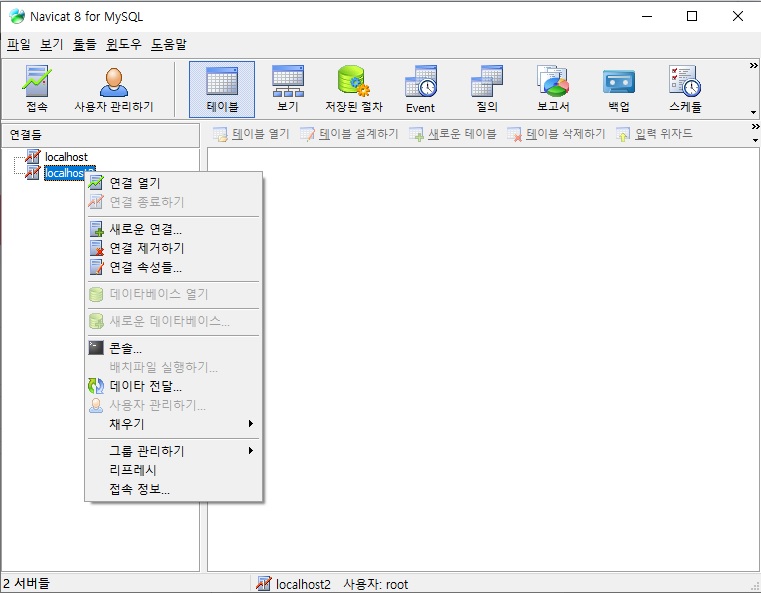Screen dimensions: 761x593
Task: Click the localhost2 status bar entry
Action: pos(294,584)
